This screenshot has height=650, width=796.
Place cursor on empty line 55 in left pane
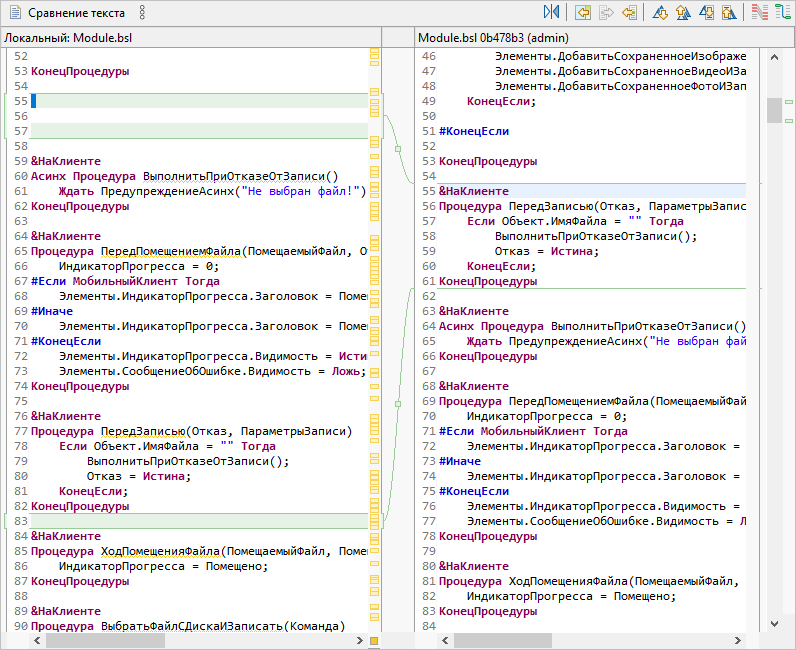(x=150, y=101)
